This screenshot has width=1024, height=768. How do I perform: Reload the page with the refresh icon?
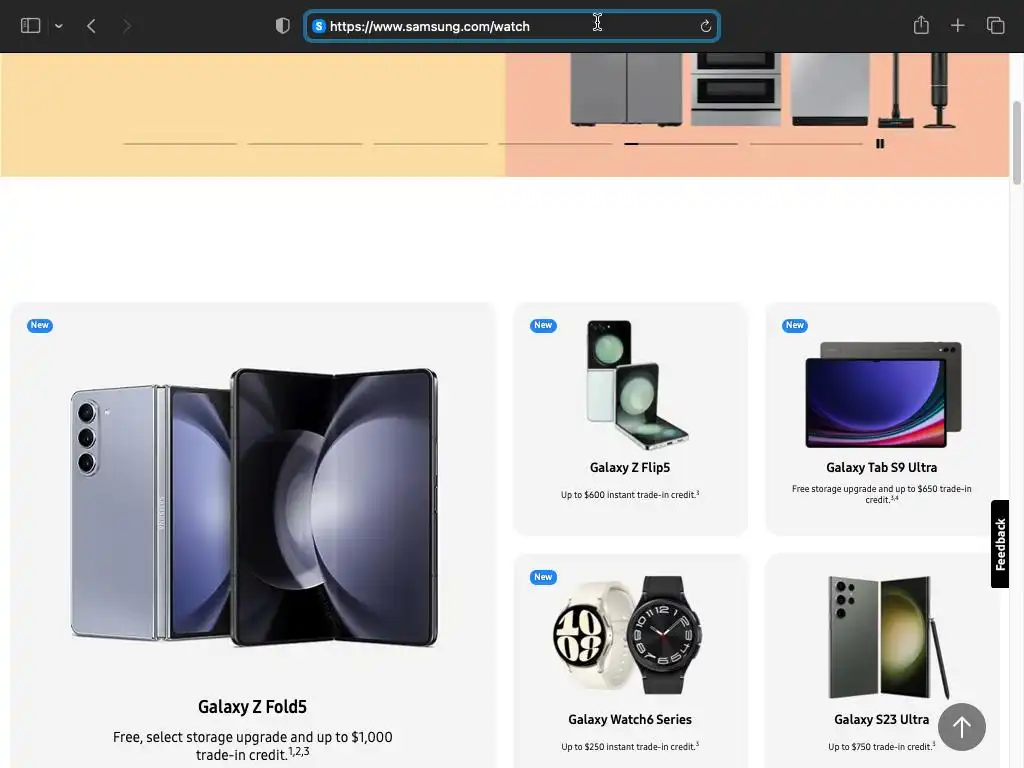tap(705, 26)
